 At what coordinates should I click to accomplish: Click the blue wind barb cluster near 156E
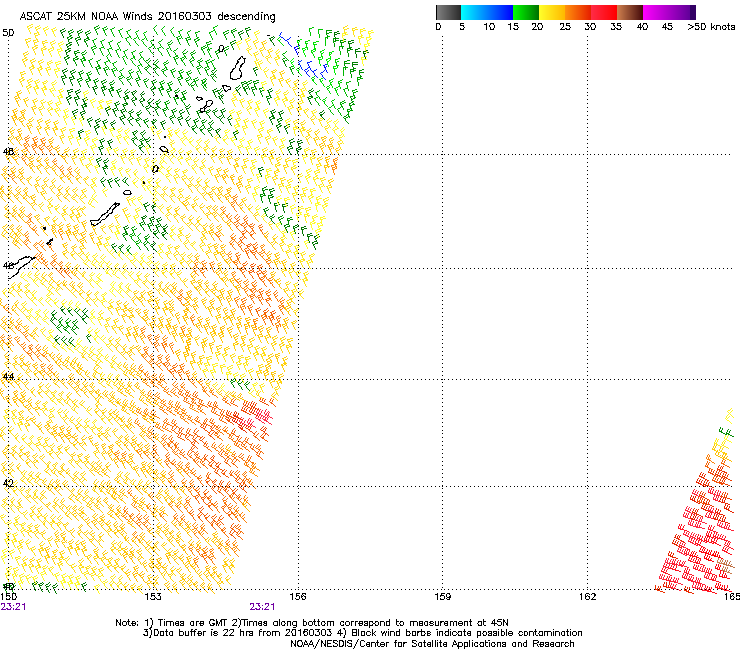click(311, 70)
